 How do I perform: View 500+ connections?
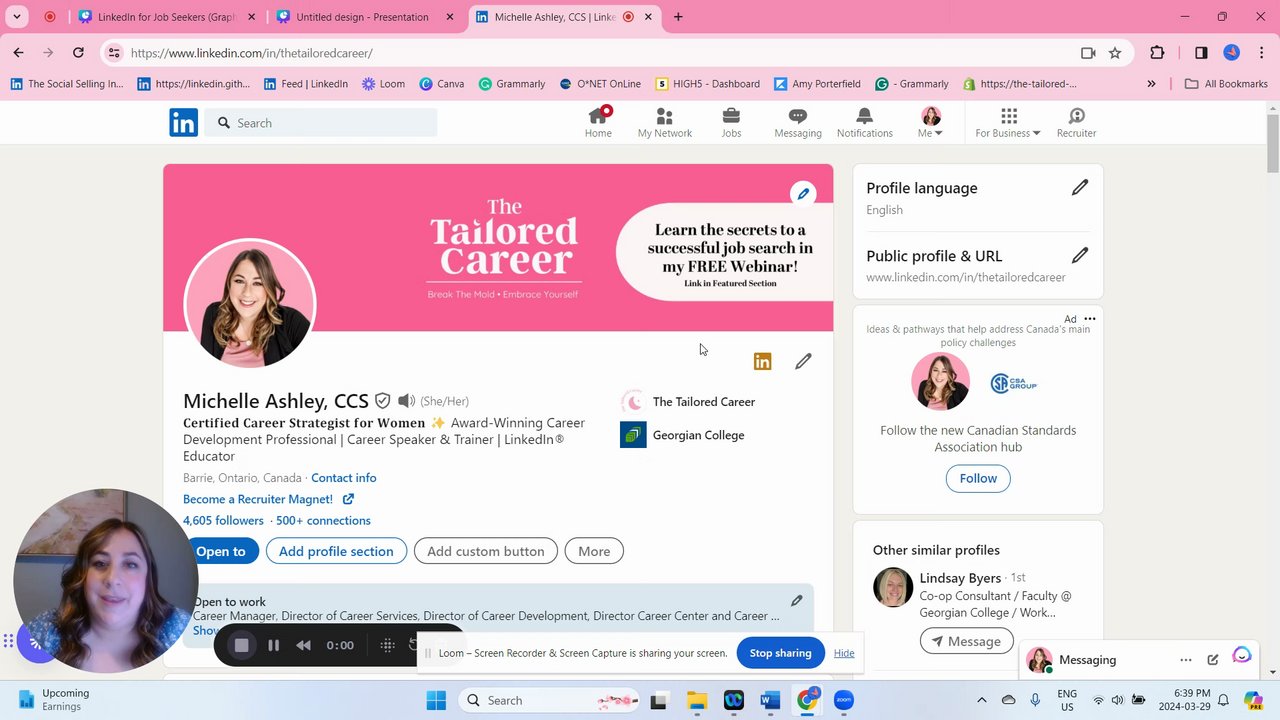tap(323, 520)
